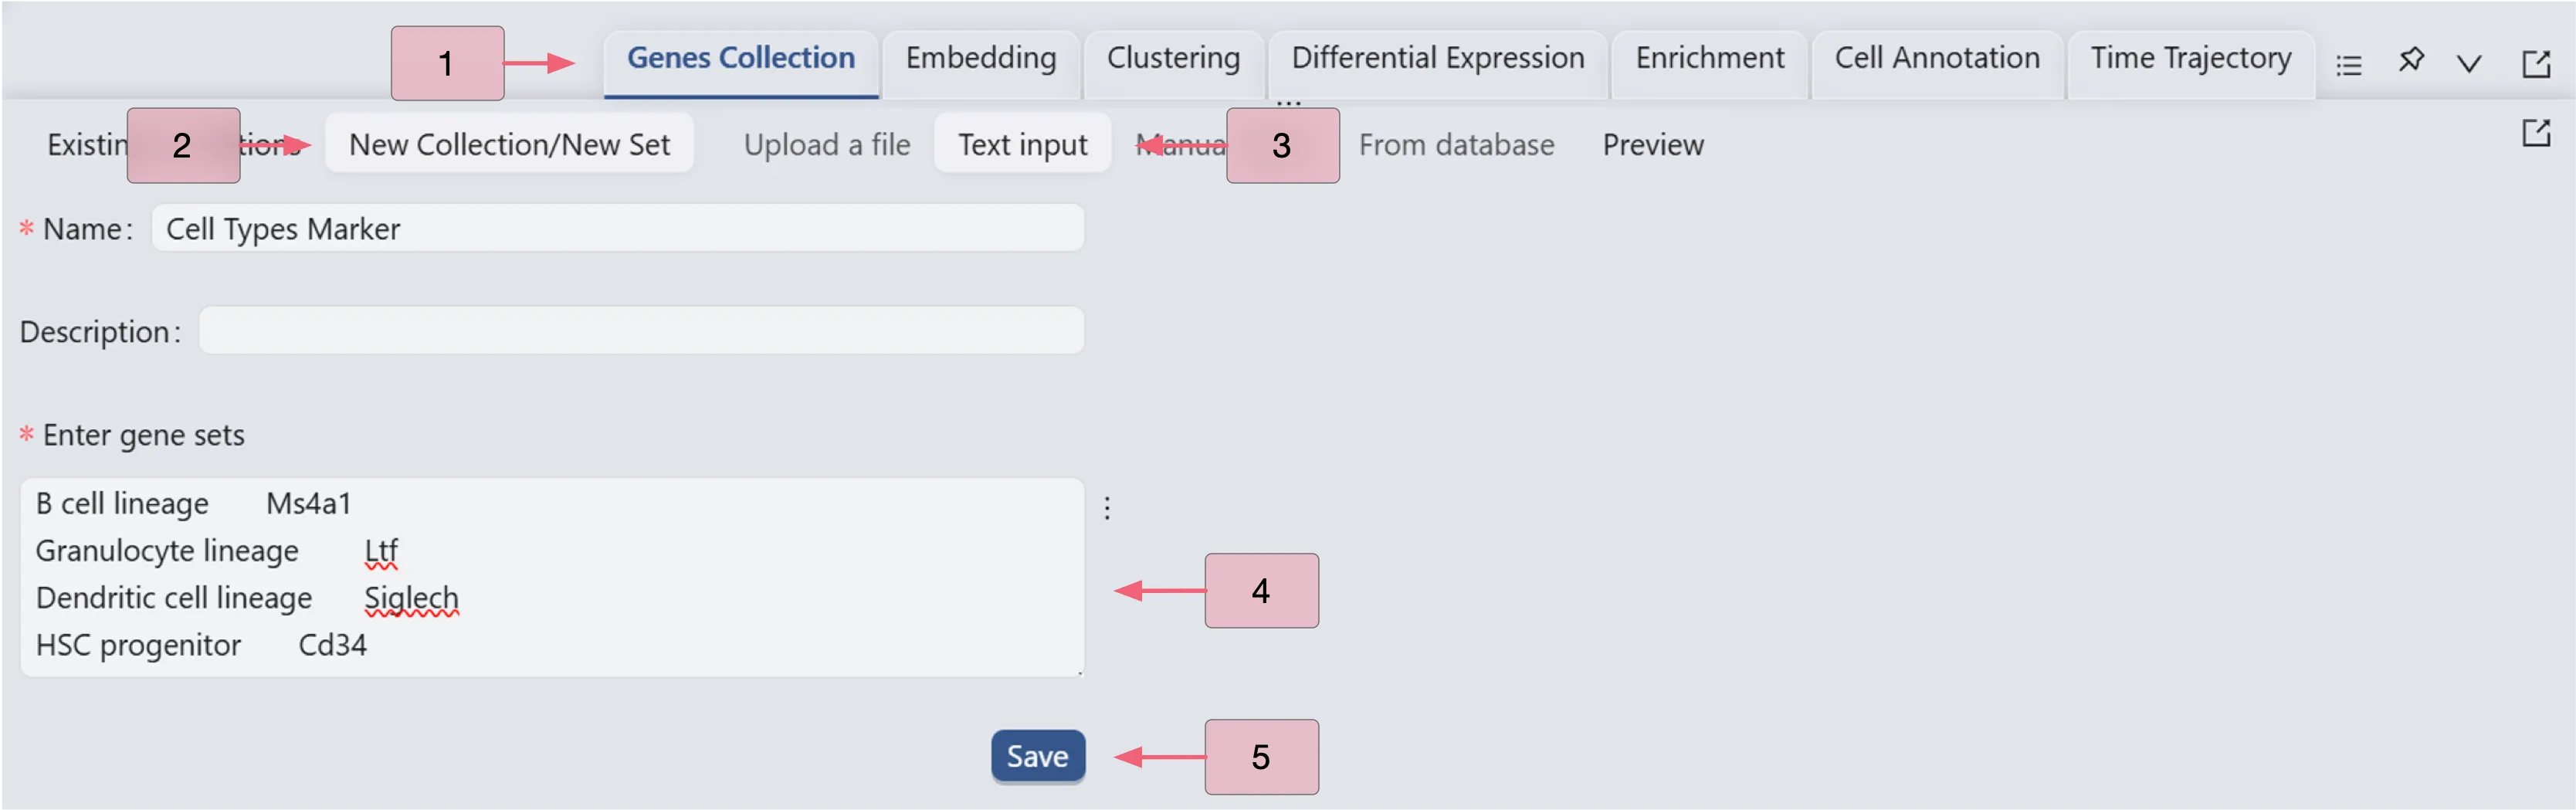Open the Clustering tab
The image size is (2576, 810).
[1173, 59]
